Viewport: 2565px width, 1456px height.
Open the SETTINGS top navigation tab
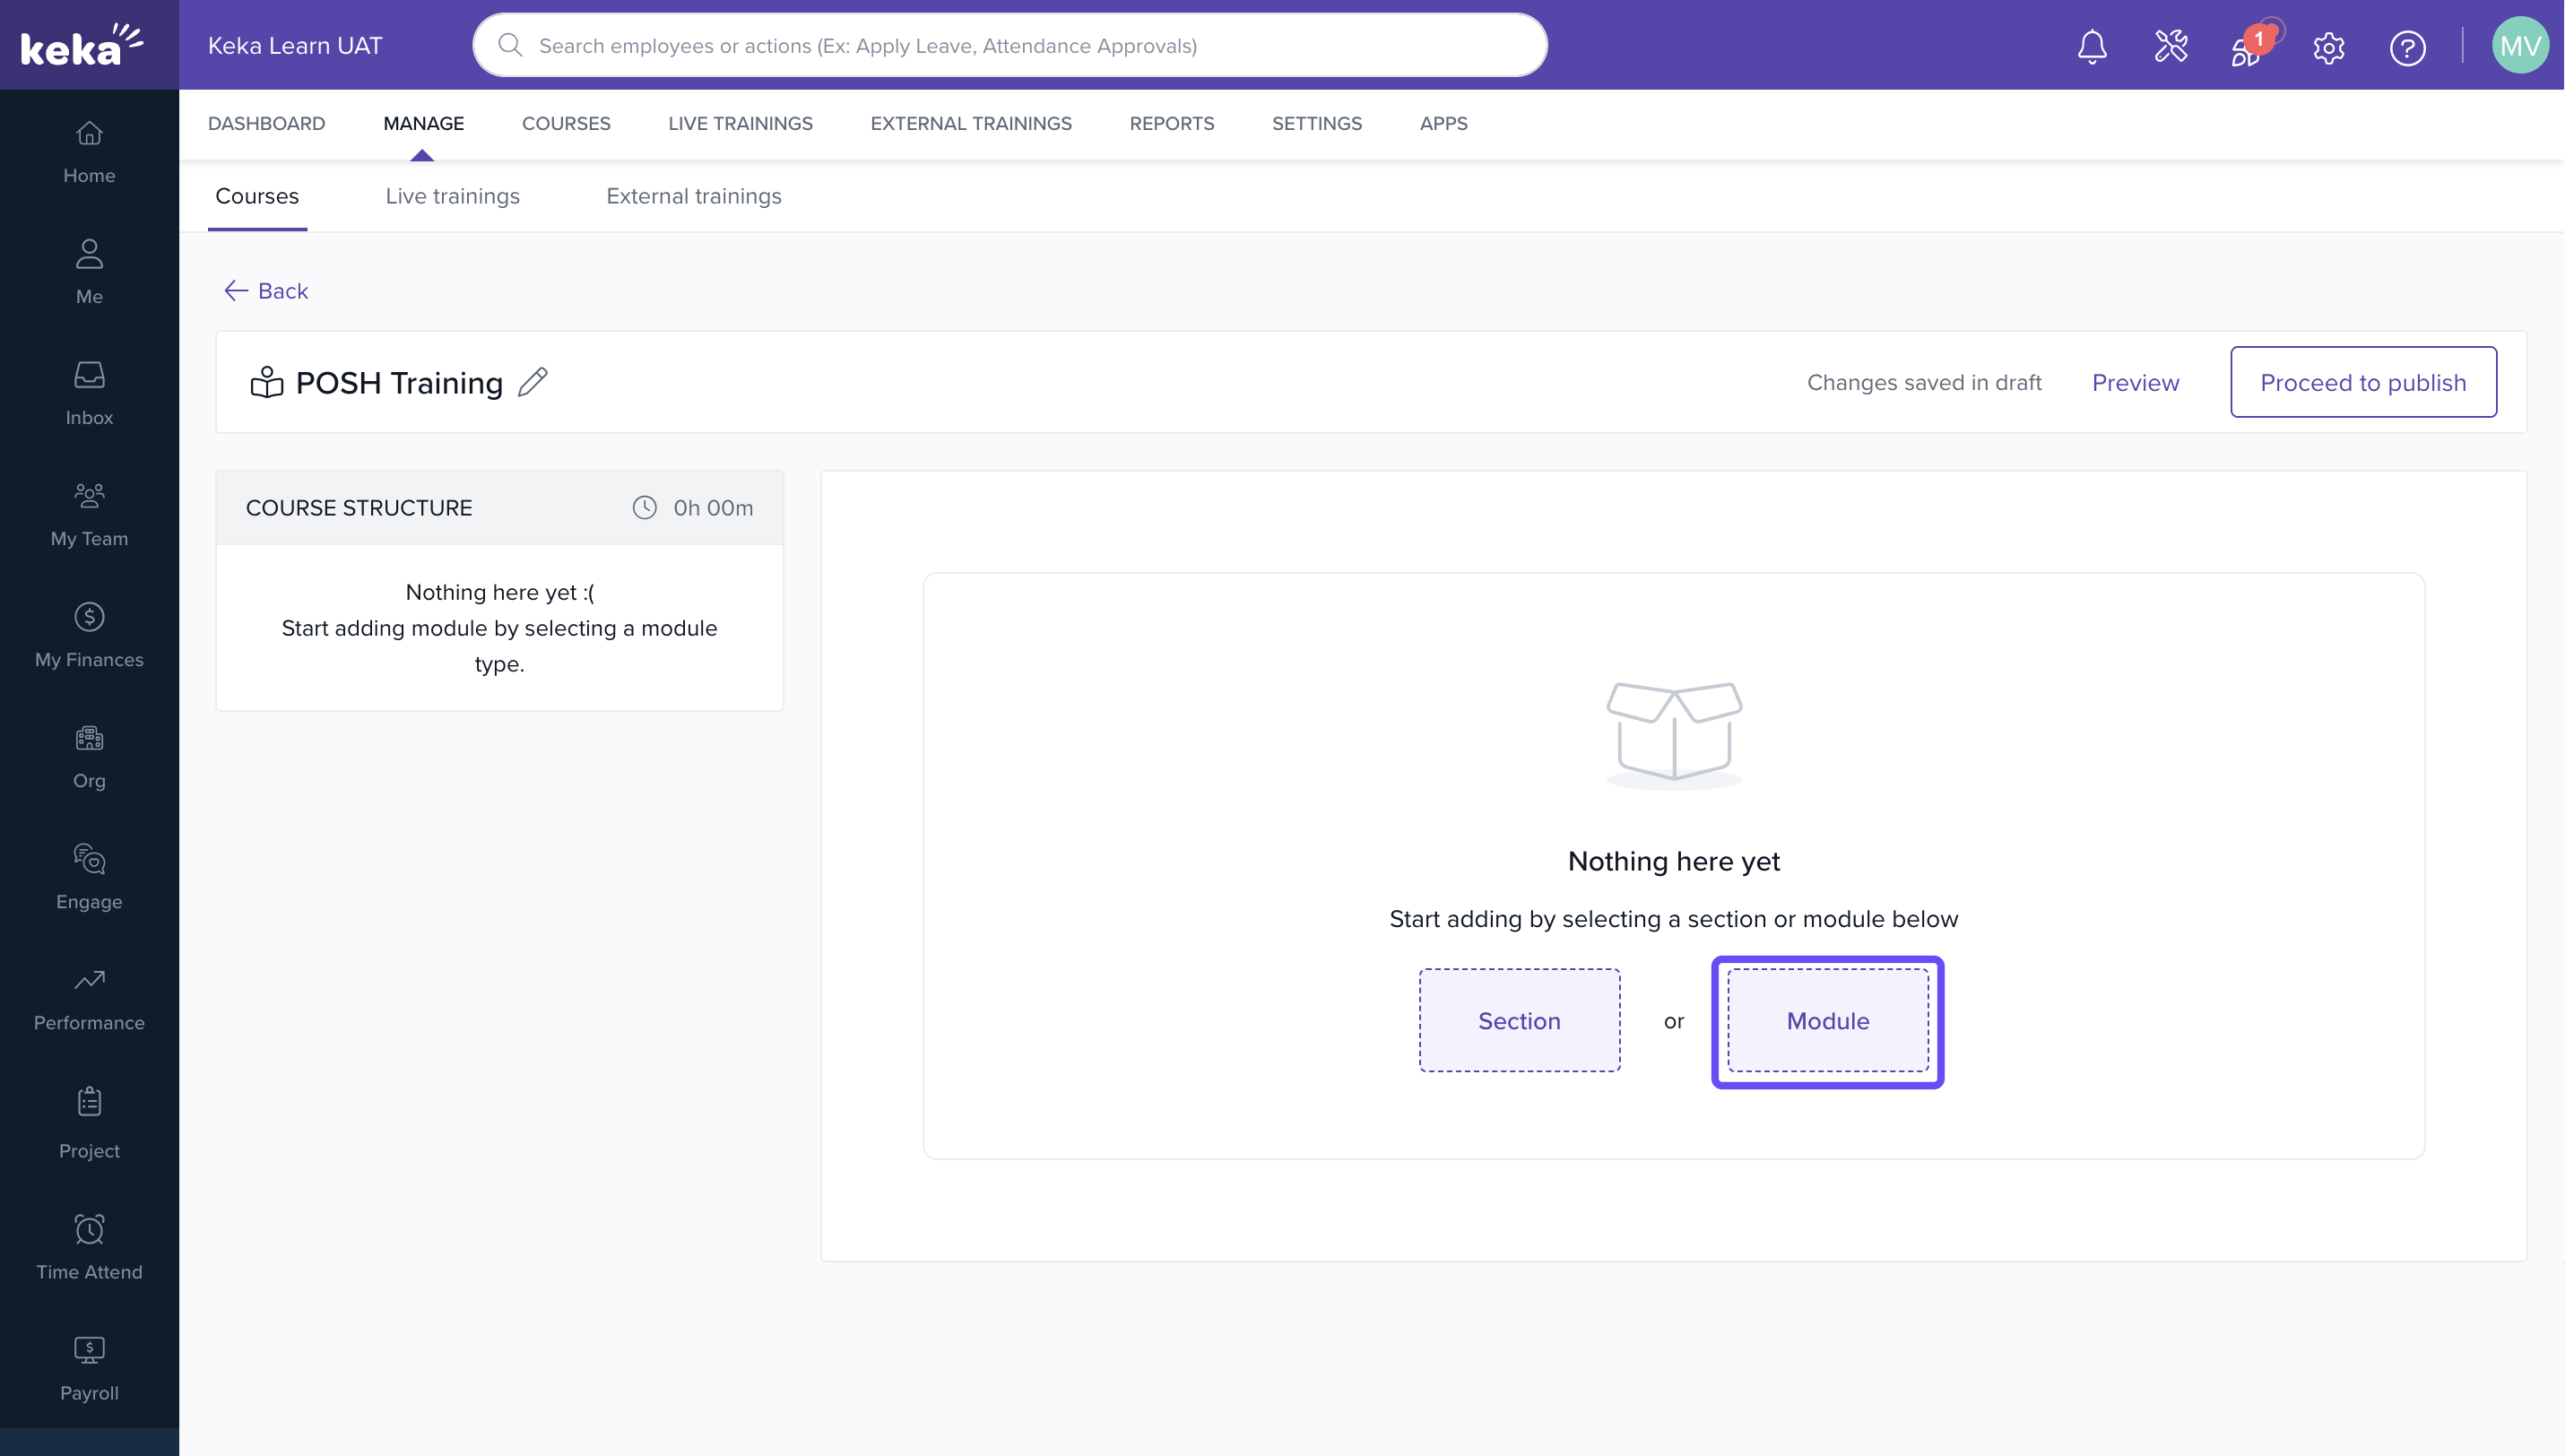coord(1316,123)
